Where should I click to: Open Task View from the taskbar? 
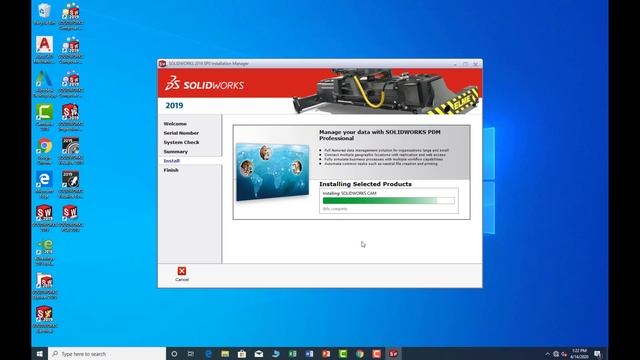point(191,354)
